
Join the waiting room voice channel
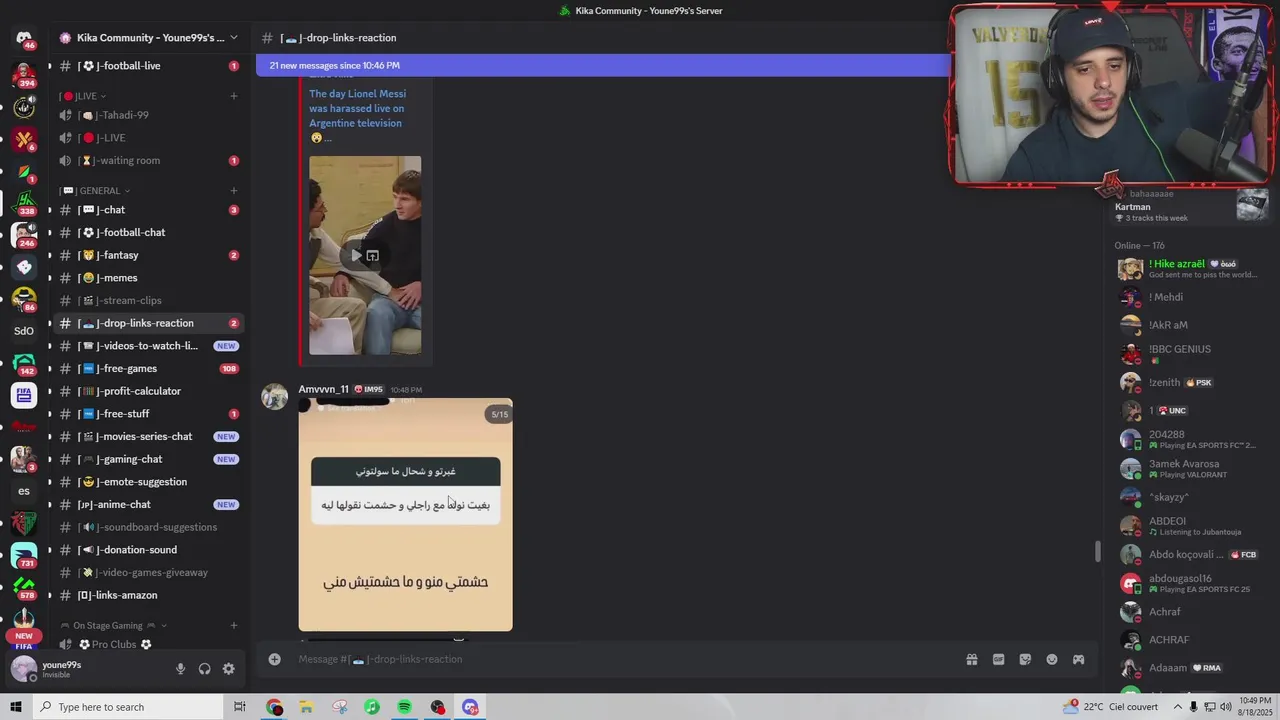pyautogui.click(x=148, y=160)
